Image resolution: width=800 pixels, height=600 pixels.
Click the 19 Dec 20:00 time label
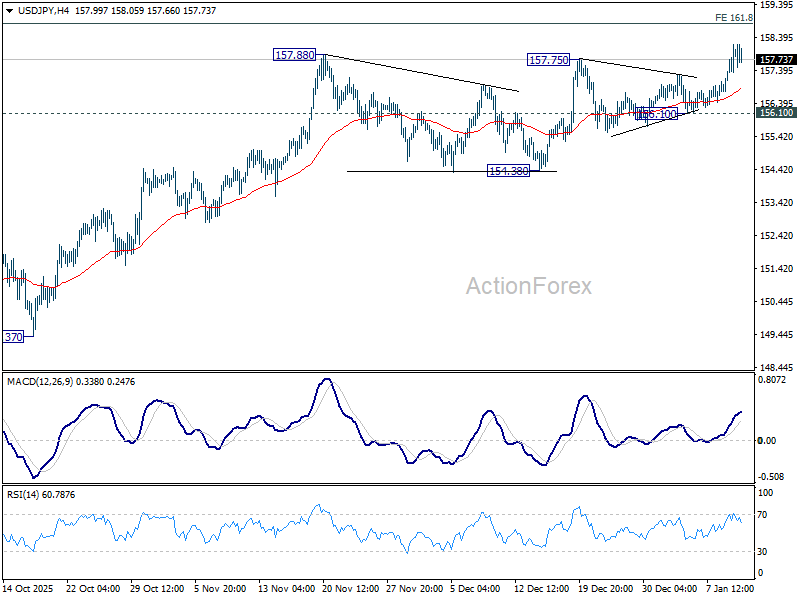click(x=606, y=588)
